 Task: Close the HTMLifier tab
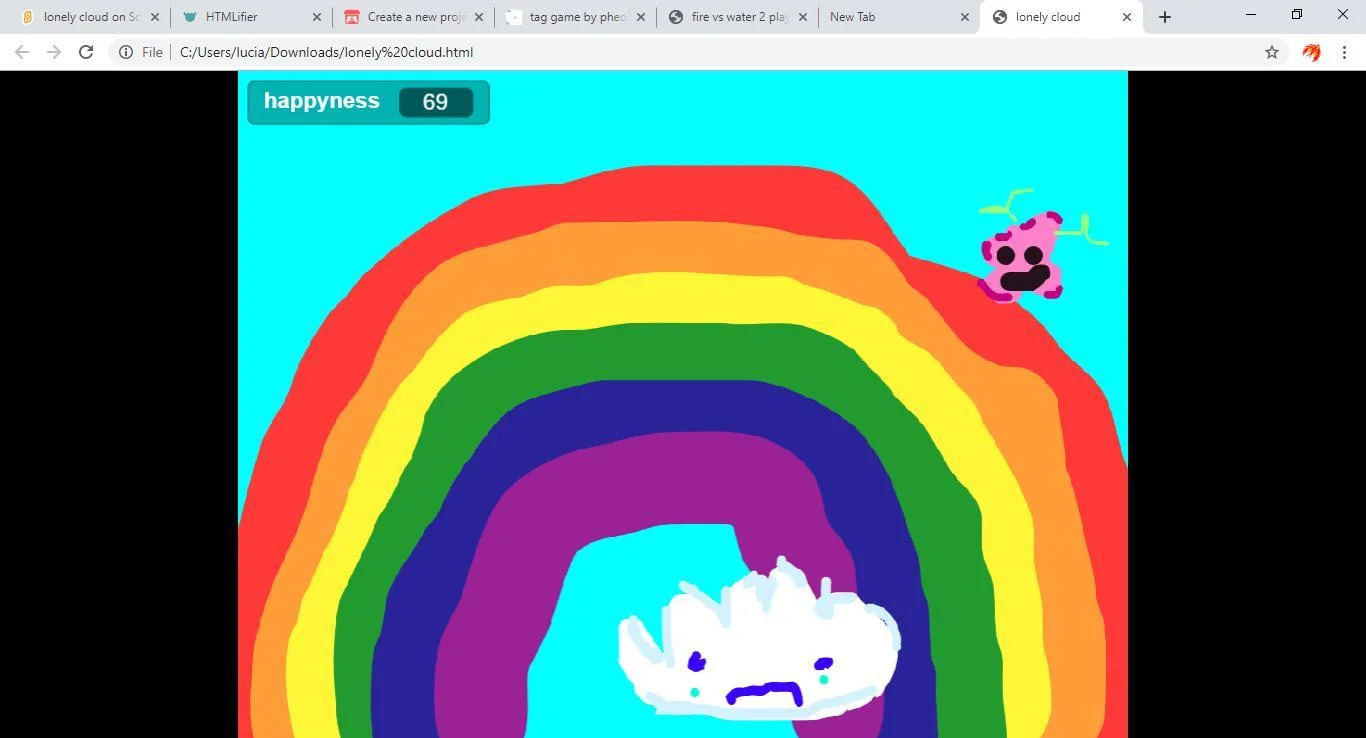click(x=317, y=17)
